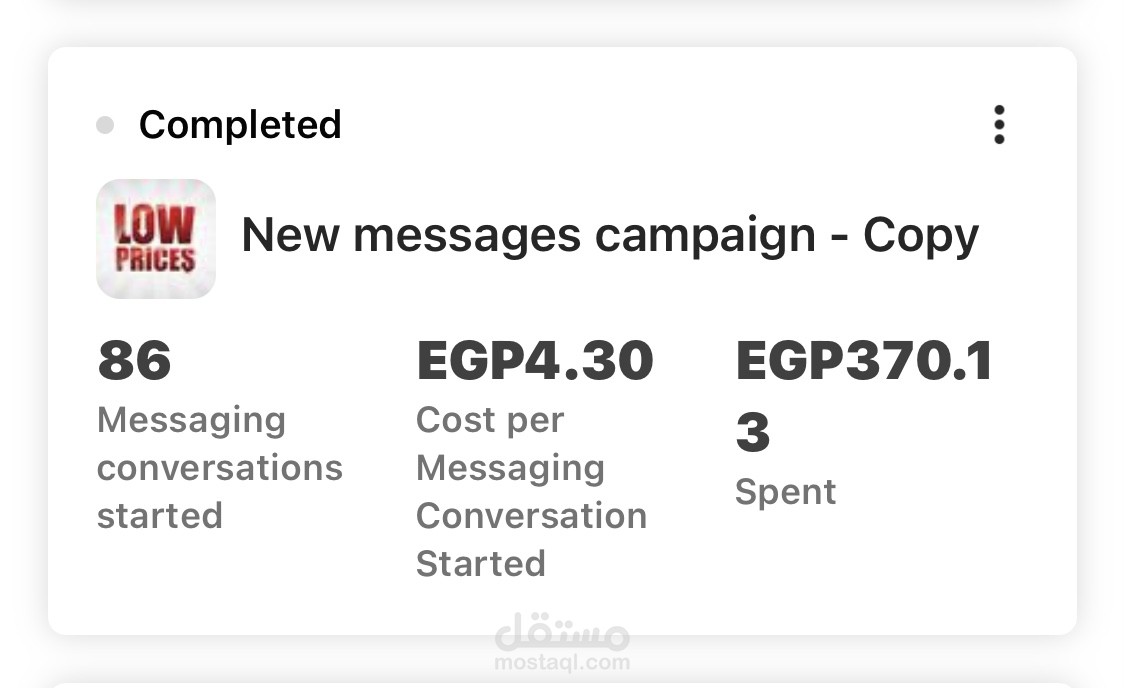1125x688 pixels.
Task: Click the gray status dot beside Completed
Action: tap(105, 126)
